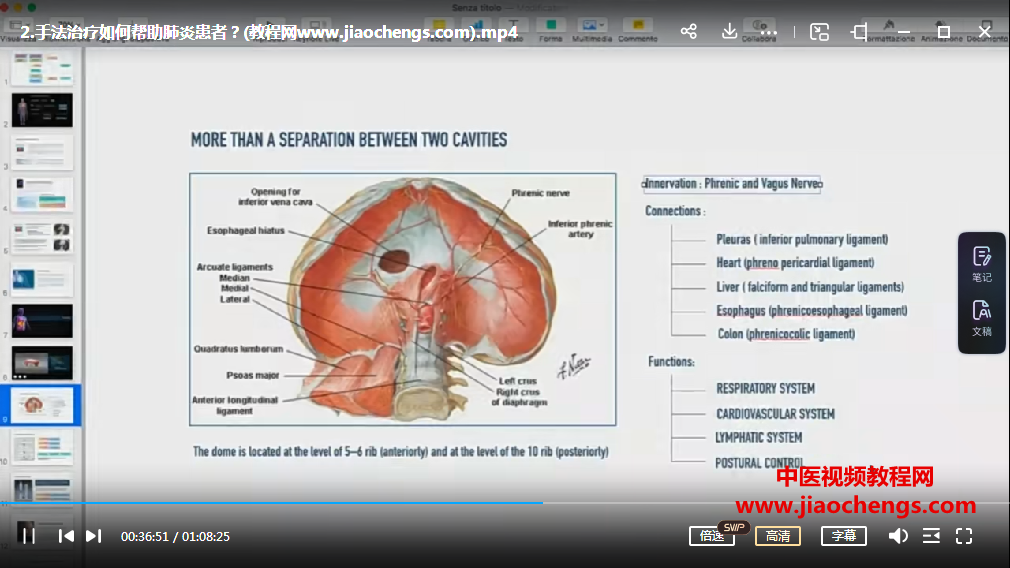Select slide thumbnail 1
Screen dimensions: 1010x568
[x=42, y=69]
